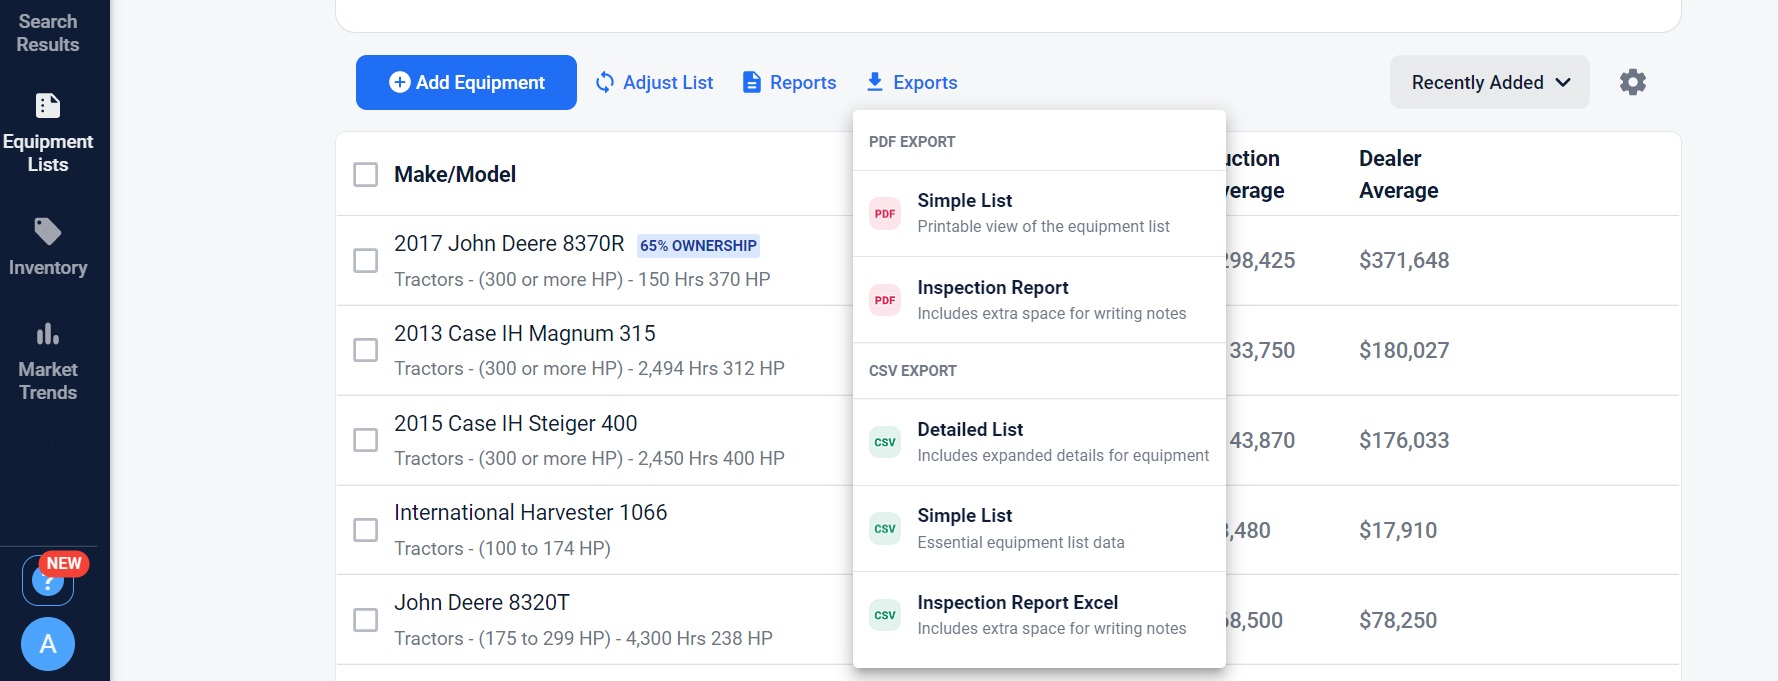Check the International Harvester 1066 row
1778x681 pixels.
click(x=366, y=530)
